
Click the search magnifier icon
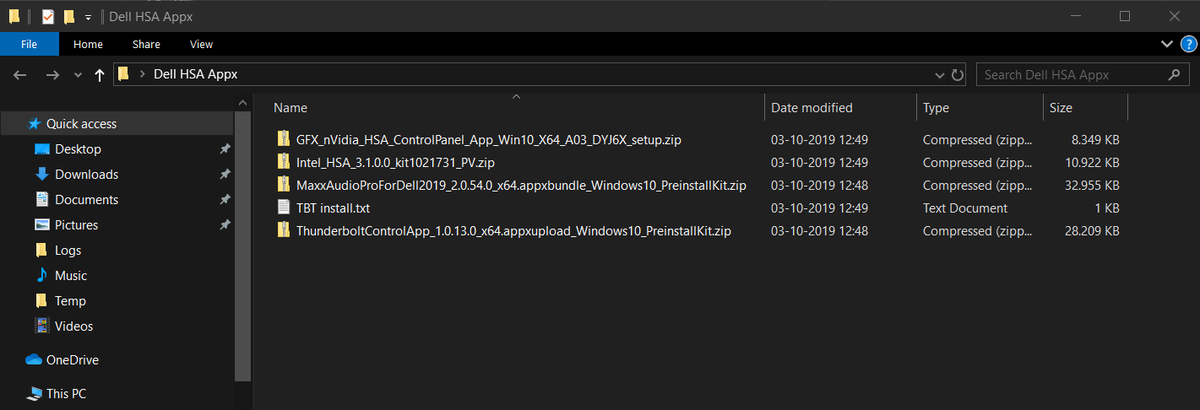(x=1173, y=75)
